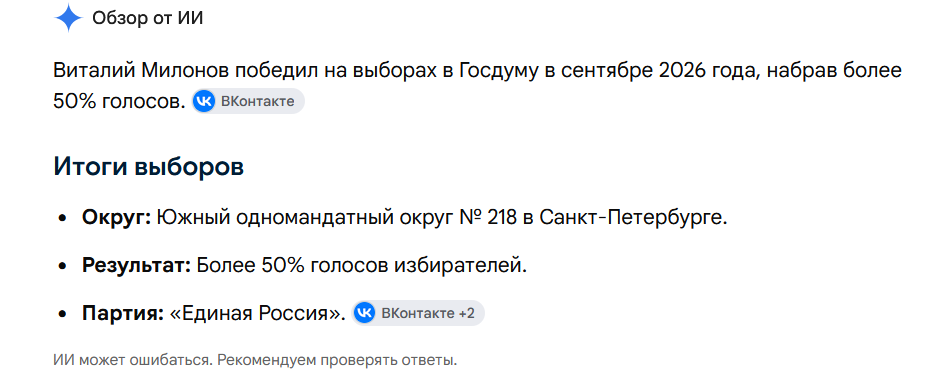Image resolution: width=952 pixels, height=385 pixels.
Task: Click the bold 'Партия:' label
Action: pos(123,313)
